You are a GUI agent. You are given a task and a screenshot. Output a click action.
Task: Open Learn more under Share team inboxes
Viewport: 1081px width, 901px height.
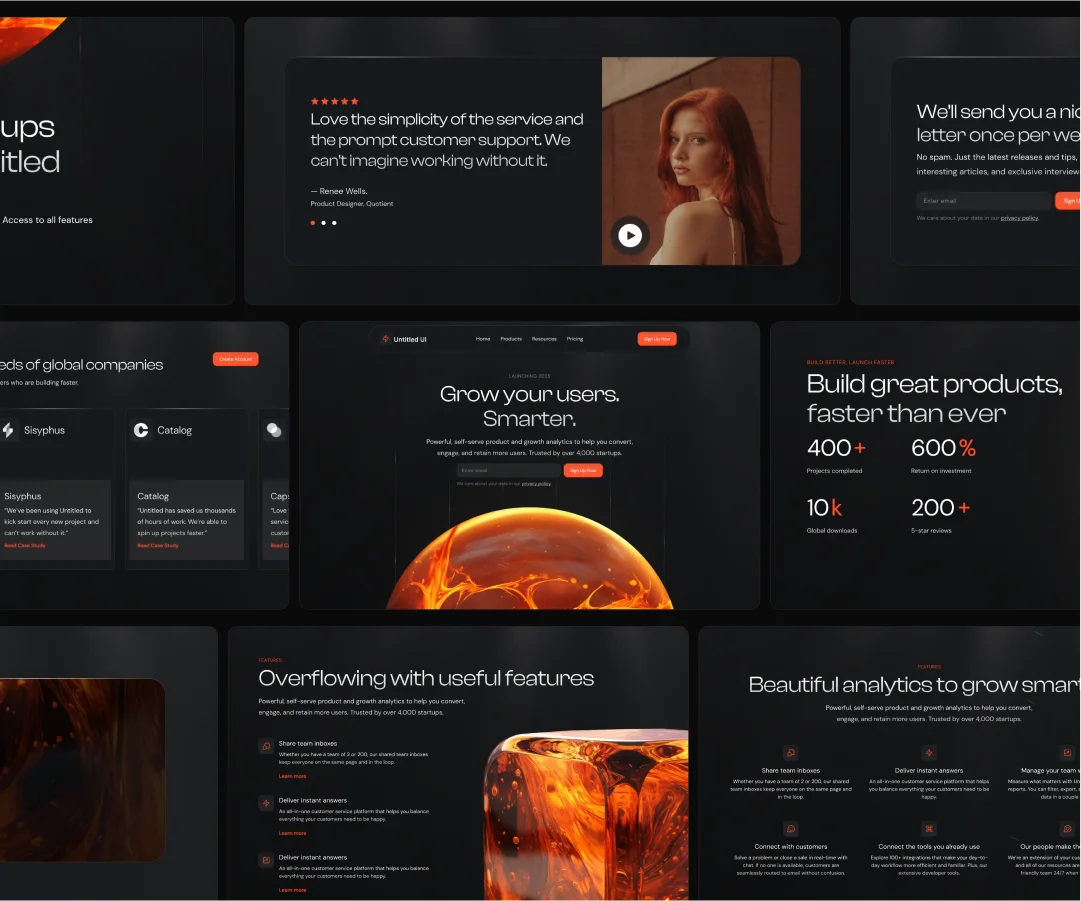[292, 776]
